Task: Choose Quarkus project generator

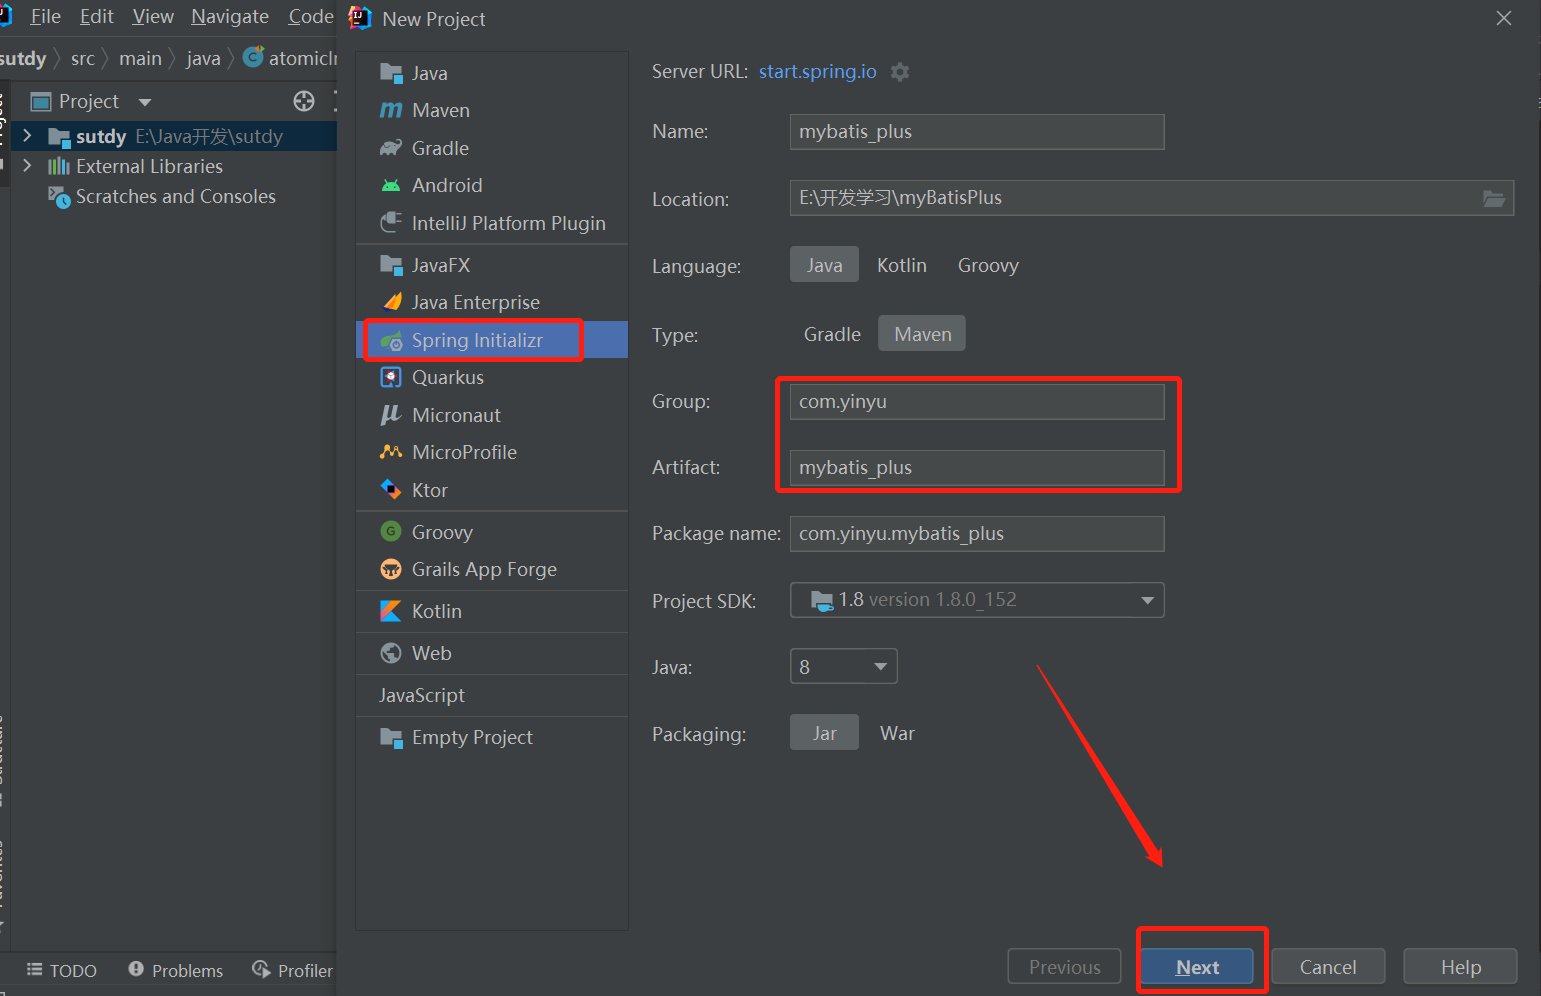Action: point(492,377)
